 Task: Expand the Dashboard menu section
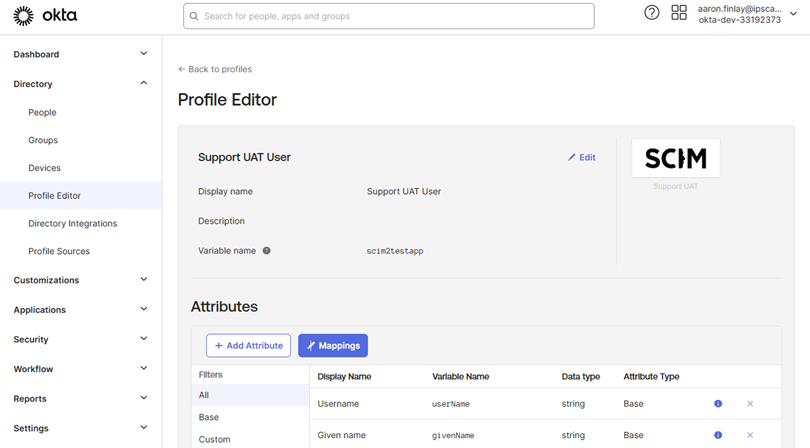80,54
